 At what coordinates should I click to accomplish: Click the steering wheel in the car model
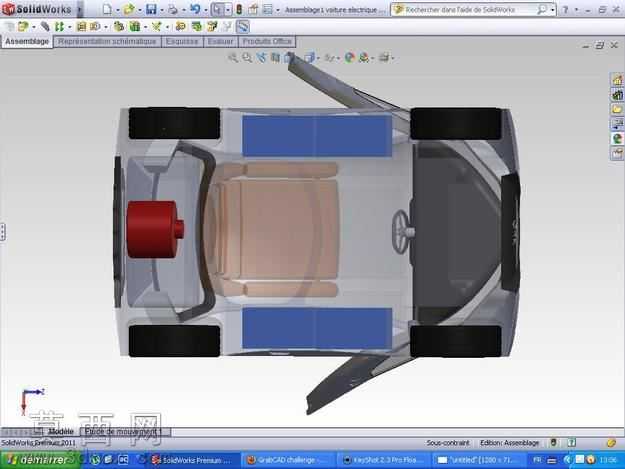[x=402, y=231]
